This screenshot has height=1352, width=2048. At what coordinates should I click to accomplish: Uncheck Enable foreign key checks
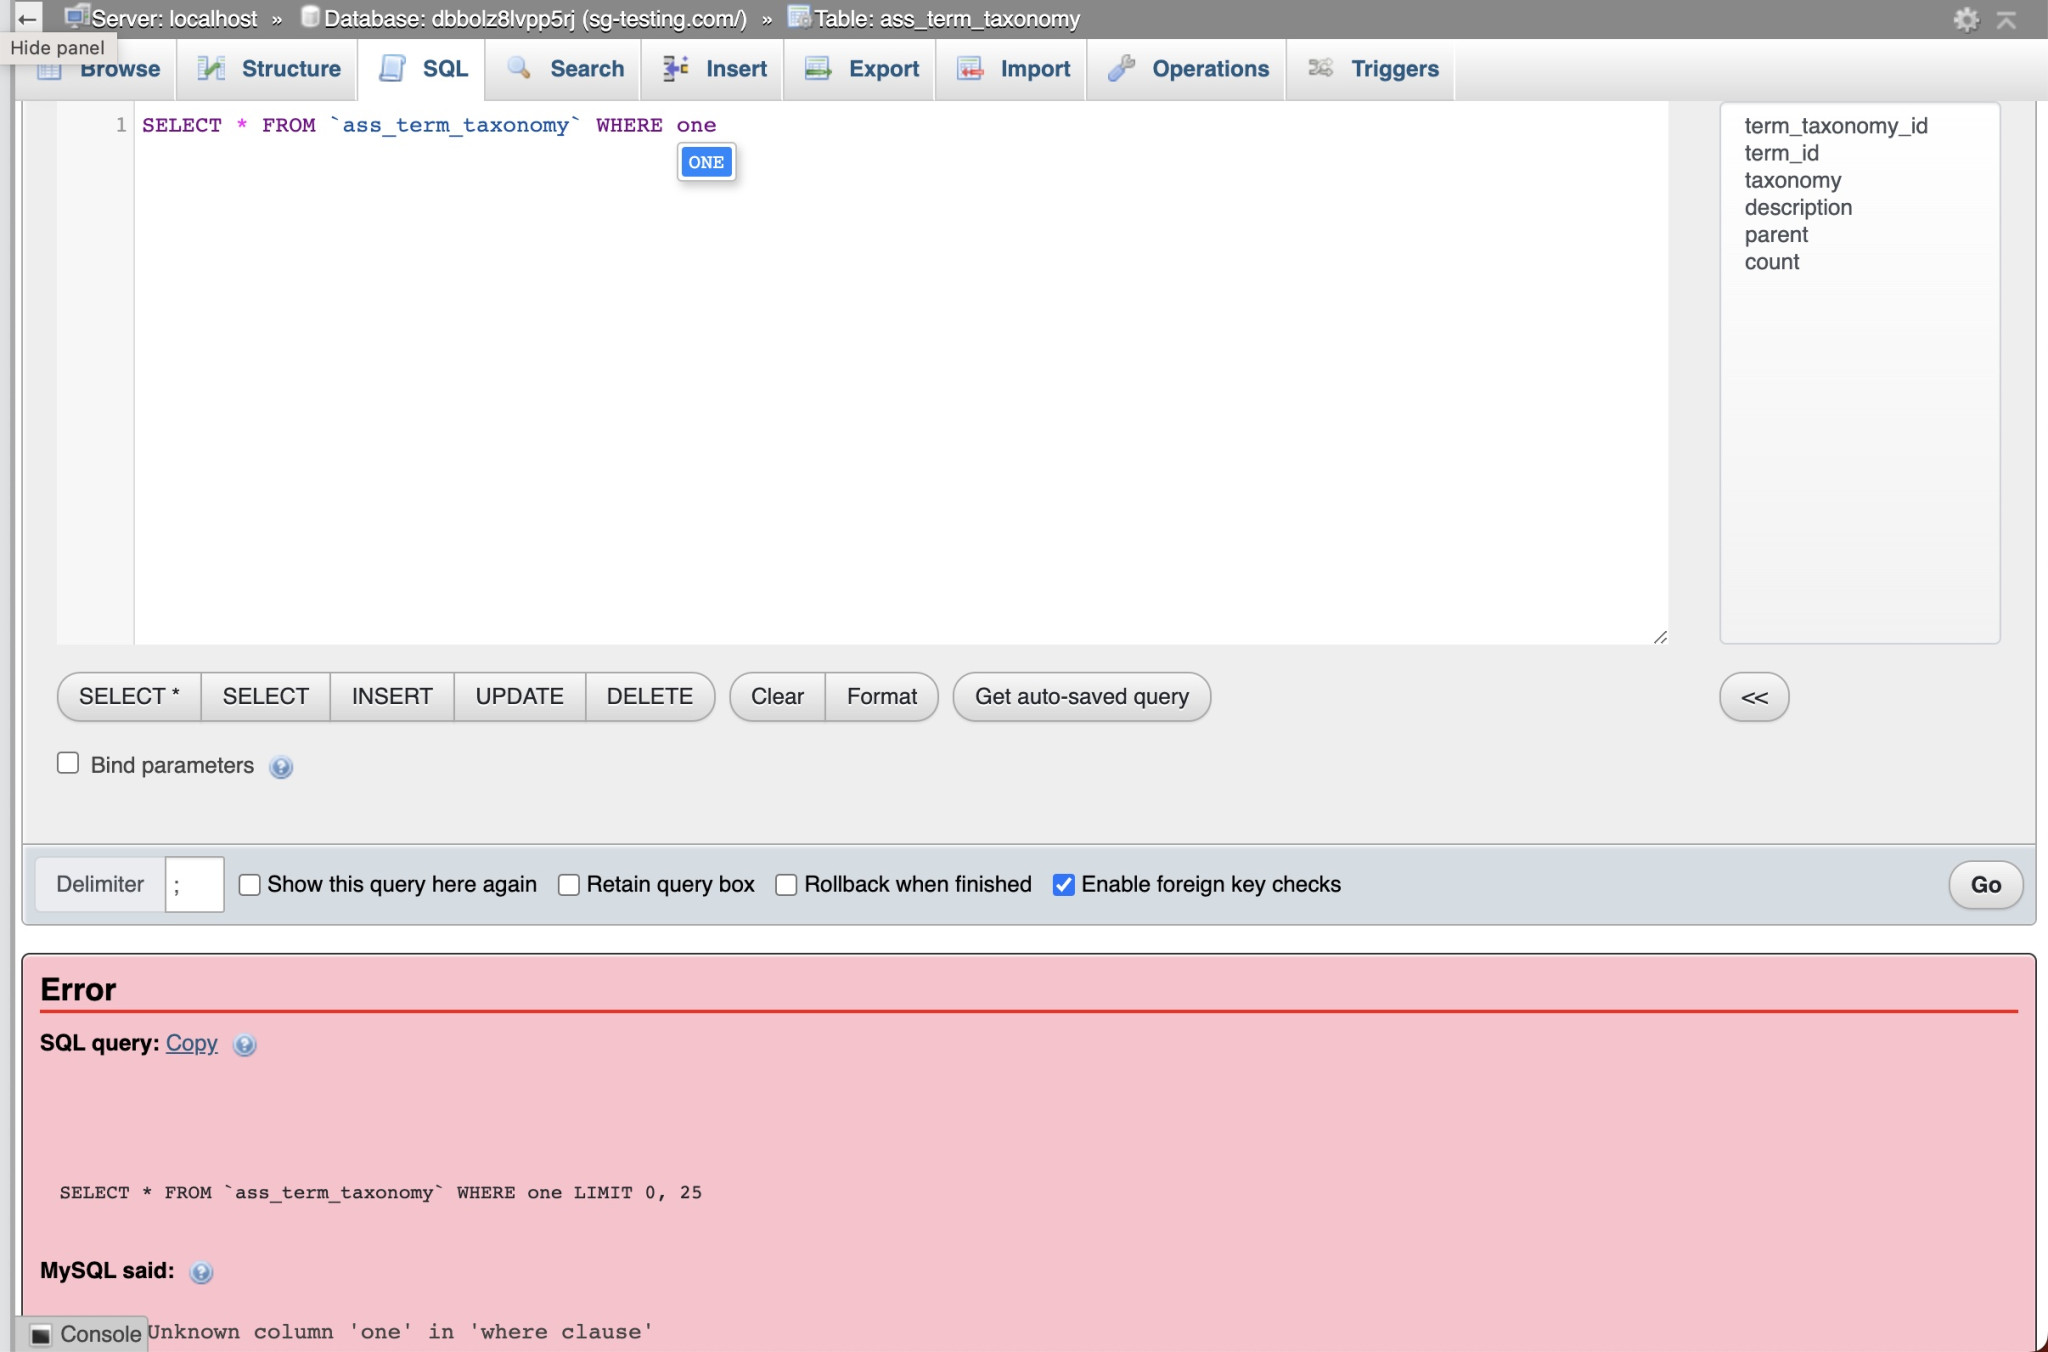coord(1063,885)
